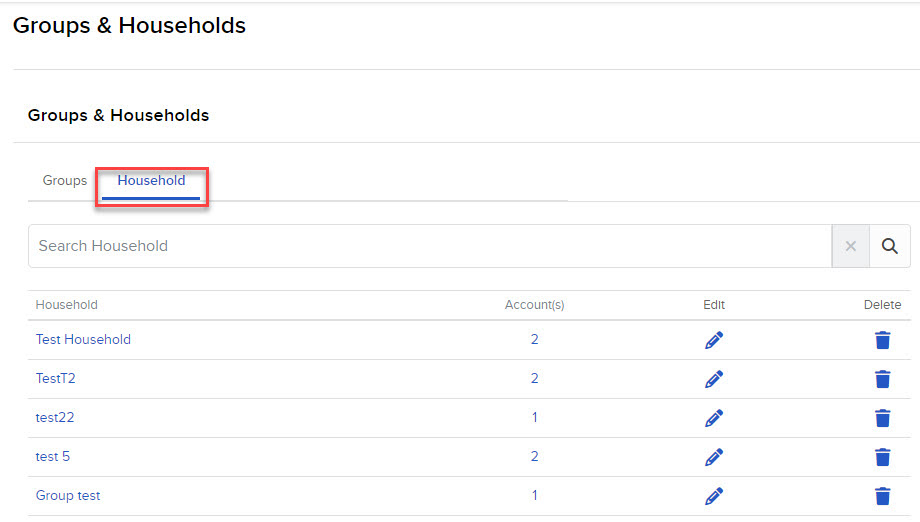Open edit for test 5 household

pyautogui.click(x=713, y=457)
